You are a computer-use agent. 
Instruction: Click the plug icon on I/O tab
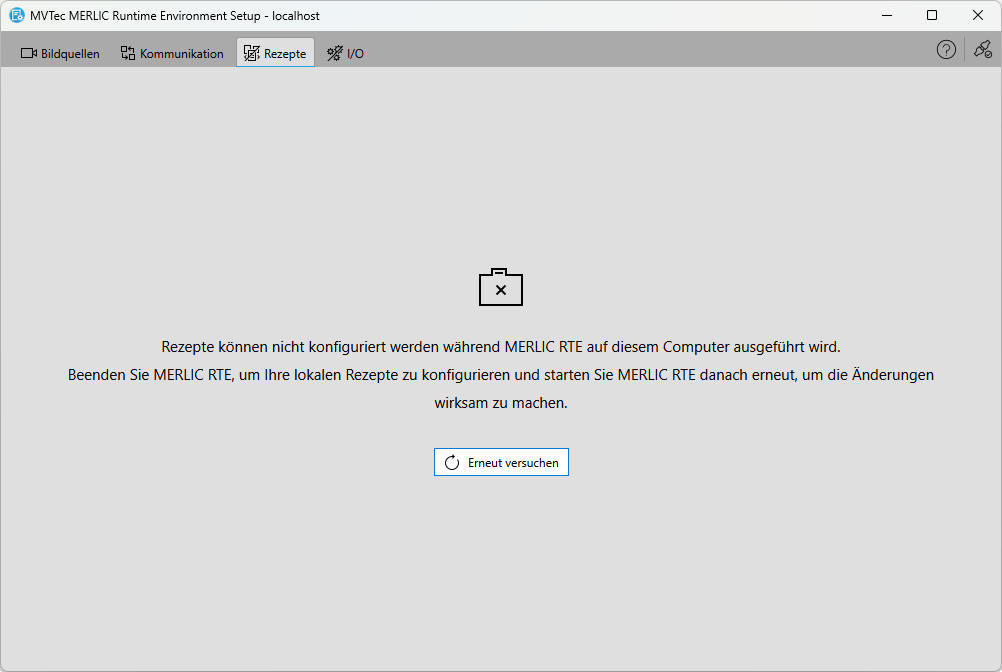click(x=334, y=53)
